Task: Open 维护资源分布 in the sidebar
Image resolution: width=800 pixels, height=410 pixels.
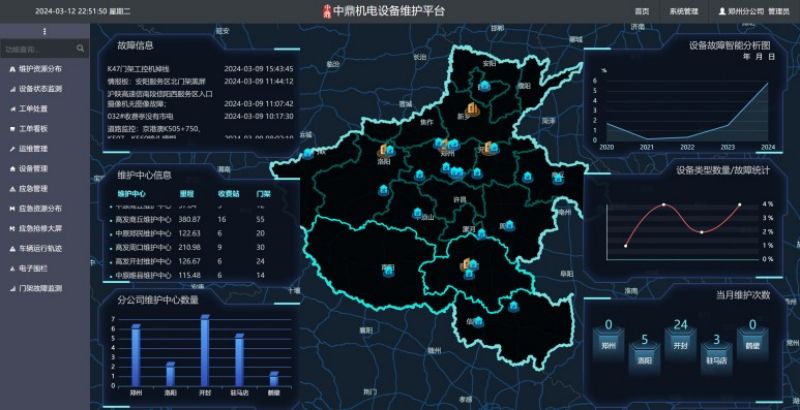Action: click(40, 69)
